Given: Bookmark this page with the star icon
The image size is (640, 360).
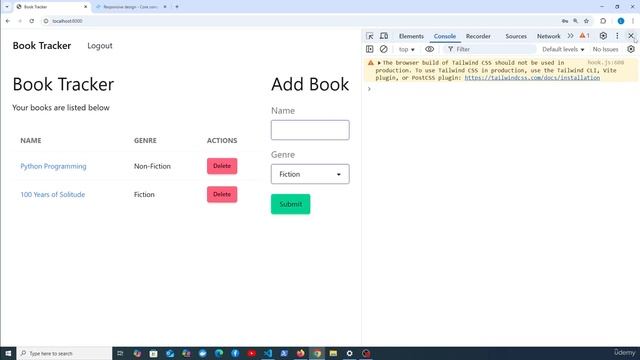Looking at the screenshot, I should [x=587, y=21].
